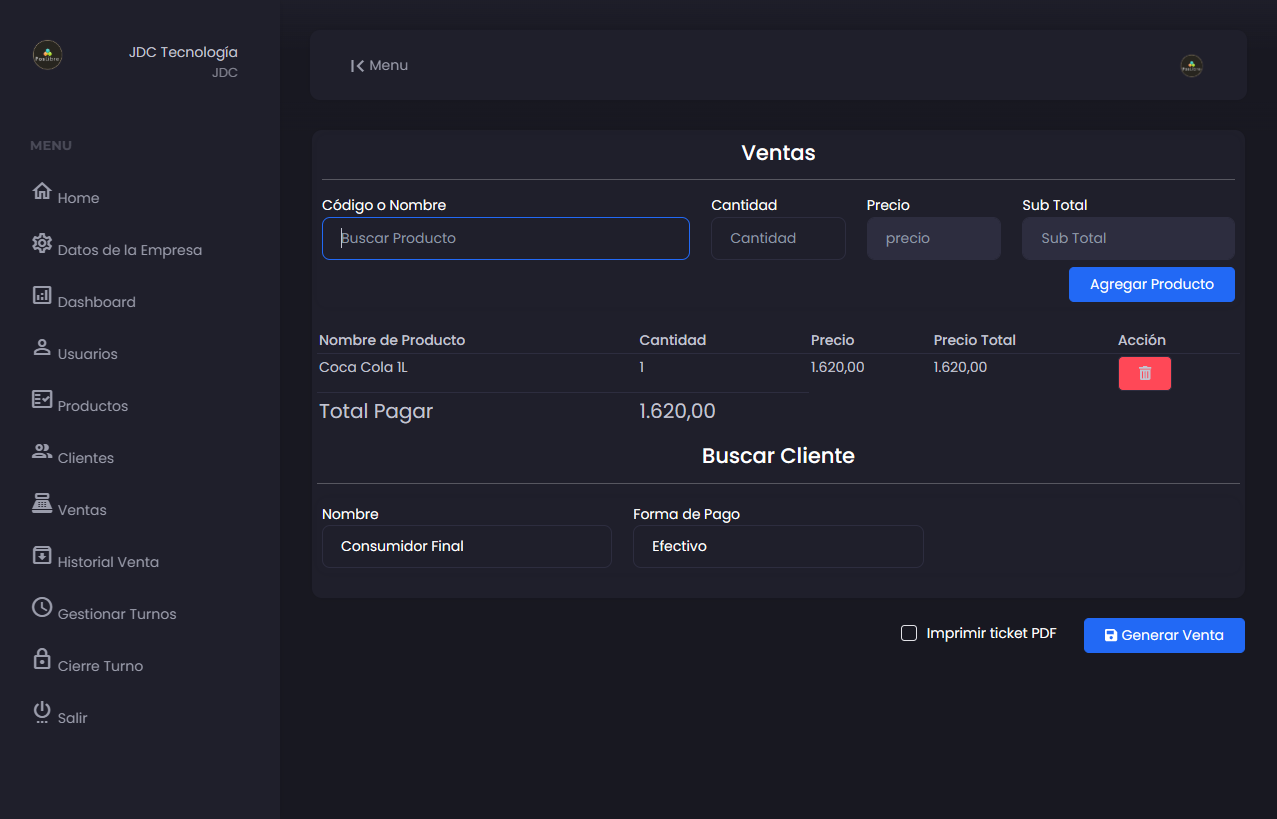This screenshot has width=1277, height=819.
Task: Collapse sidebar using the Menu toggle
Action: (x=379, y=65)
